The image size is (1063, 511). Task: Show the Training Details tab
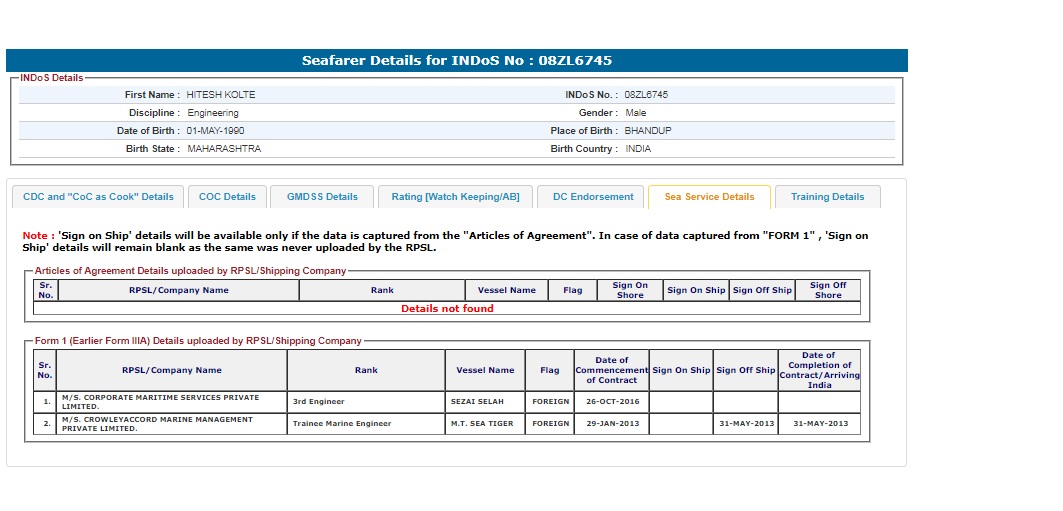pos(827,197)
